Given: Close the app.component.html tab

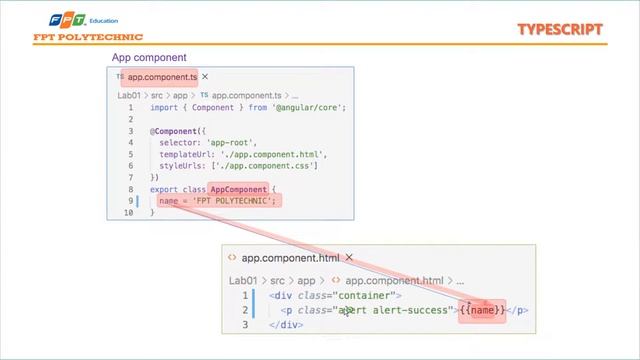Looking at the screenshot, I should pos(349,257).
